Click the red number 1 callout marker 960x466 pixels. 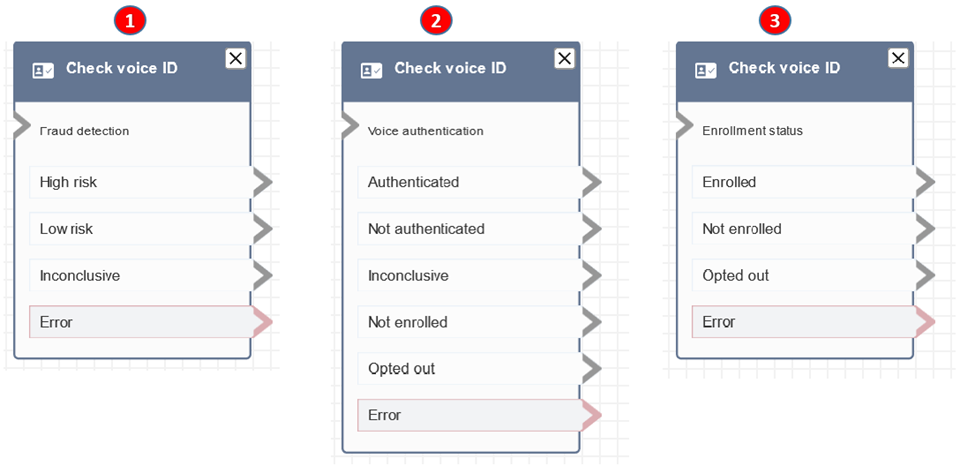click(x=127, y=19)
